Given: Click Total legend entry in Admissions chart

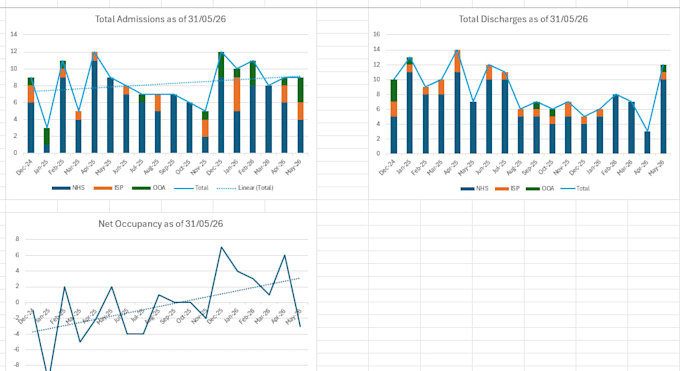Looking at the screenshot, I should (191, 188).
